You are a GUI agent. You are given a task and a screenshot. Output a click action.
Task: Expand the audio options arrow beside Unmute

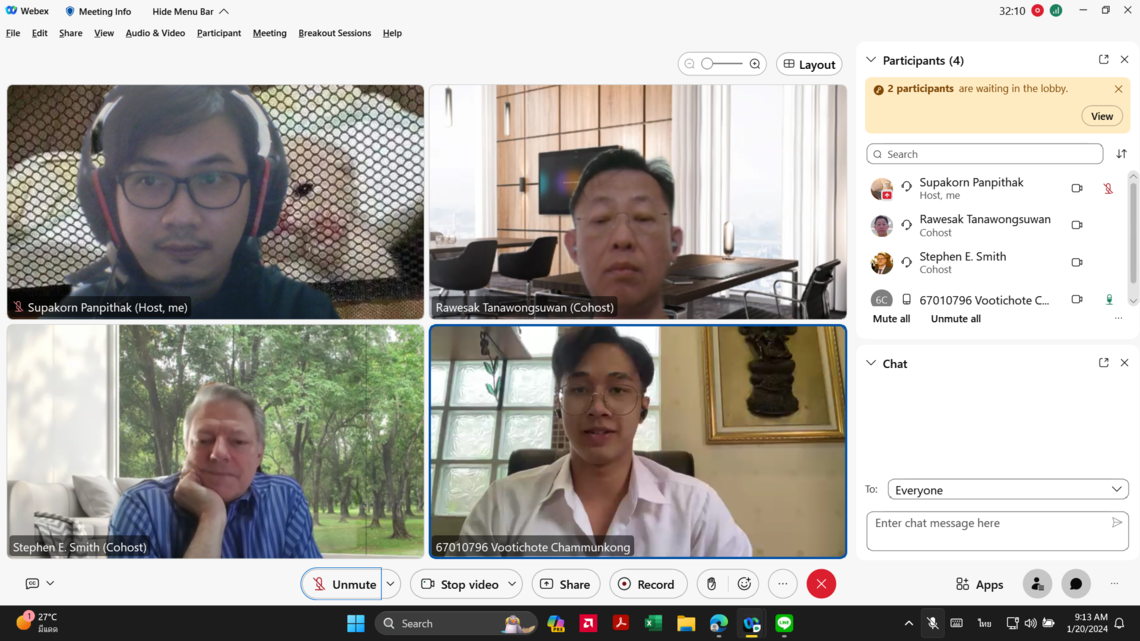pyautogui.click(x=391, y=584)
